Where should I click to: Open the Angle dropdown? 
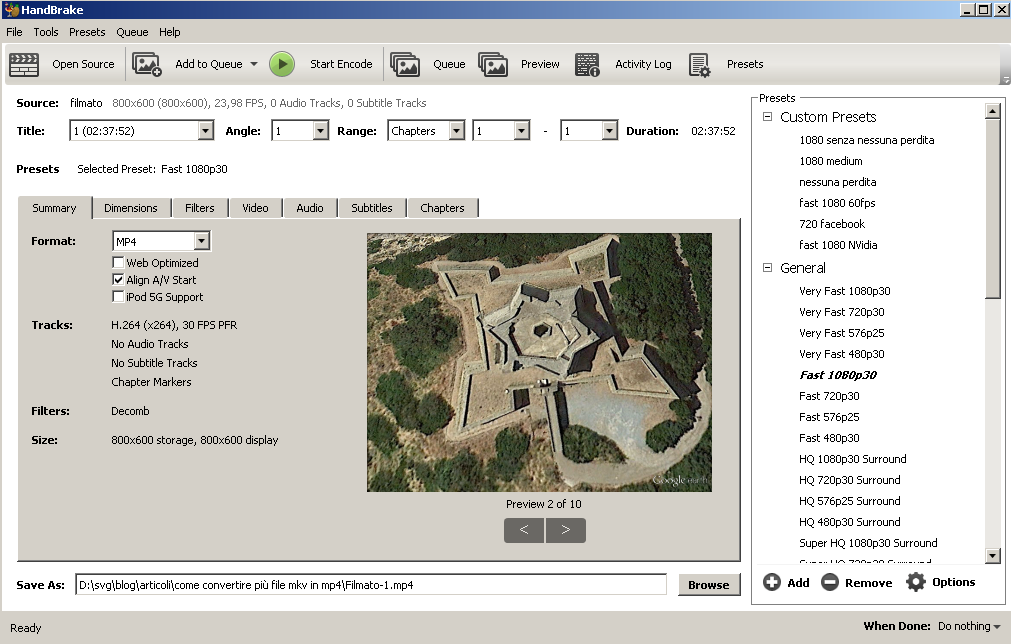pyautogui.click(x=320, y=131)
